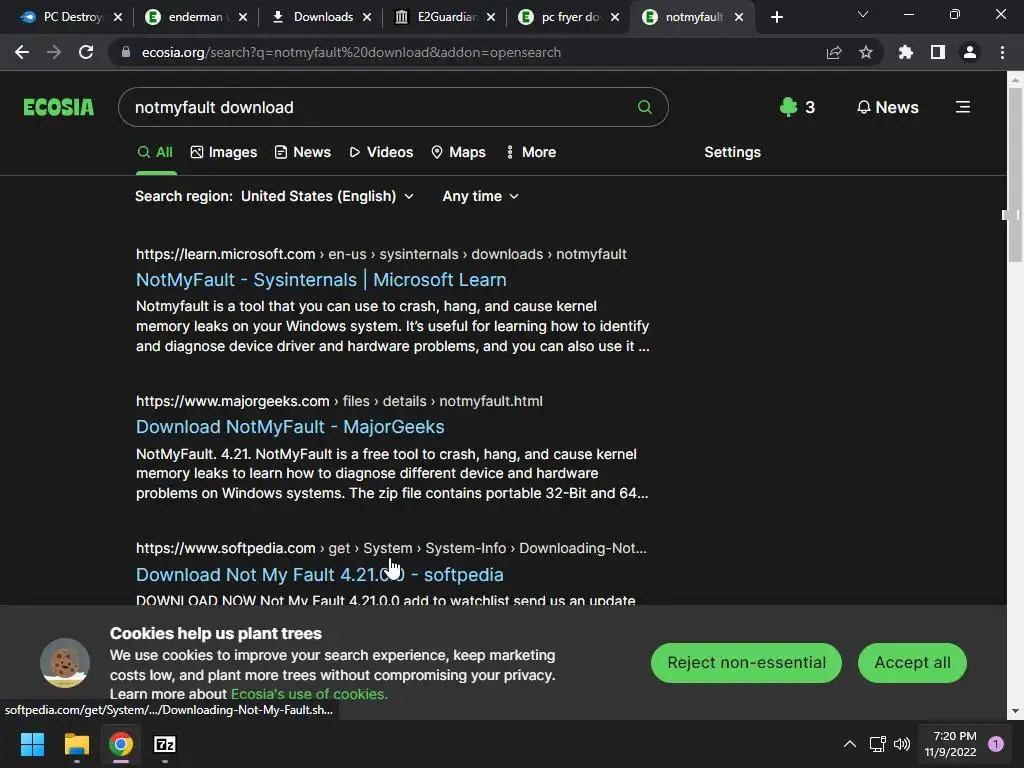Submit search with the magnifier icon
This screenshot has width=1024, height=768.
tap(645, 107)
